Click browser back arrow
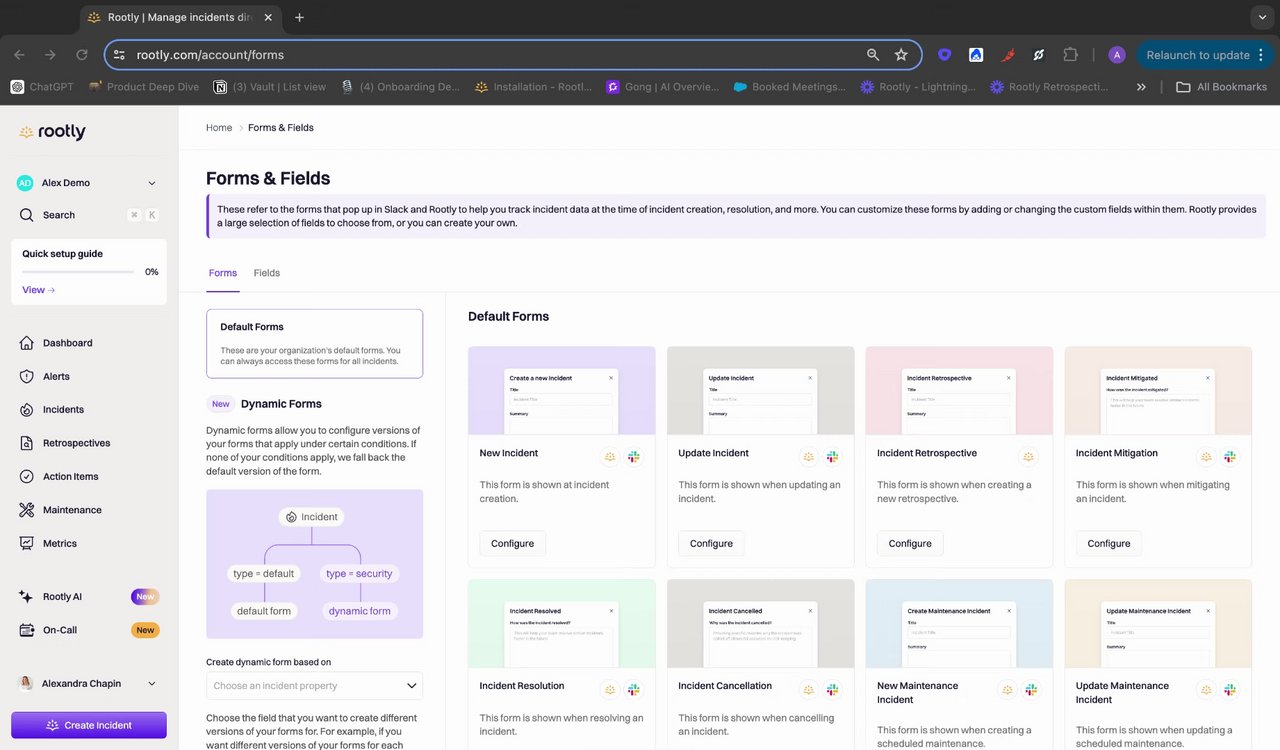1280x750 pixels. (19, 55)
